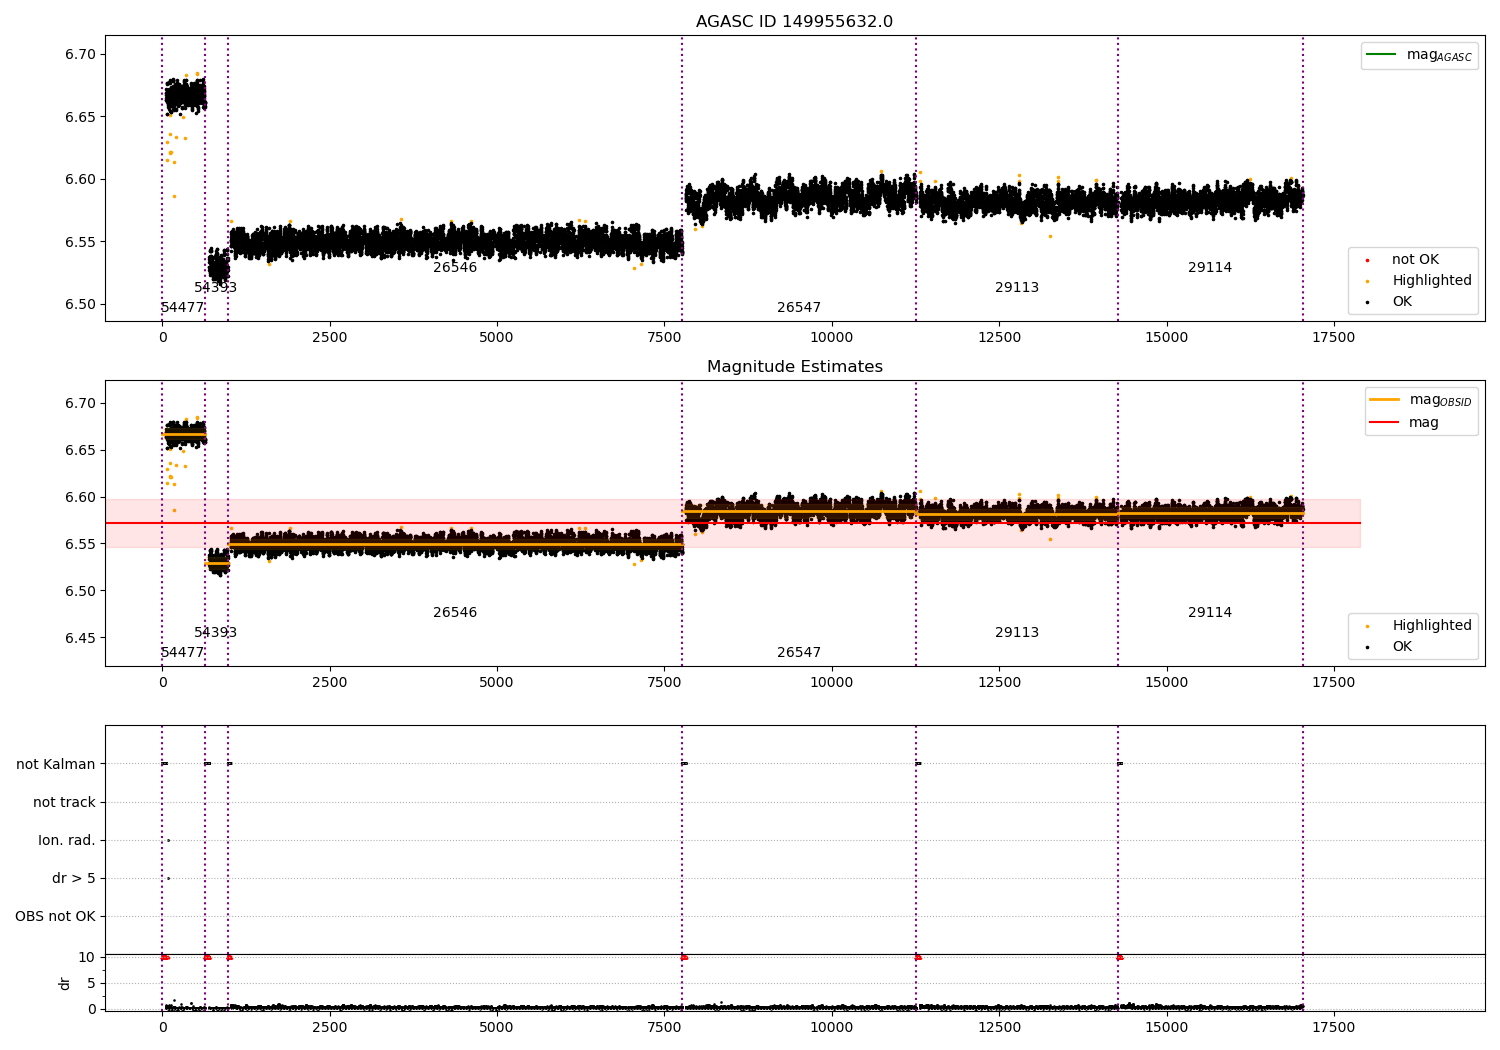Click the "Ion. rad." row label

click(67, 841)
